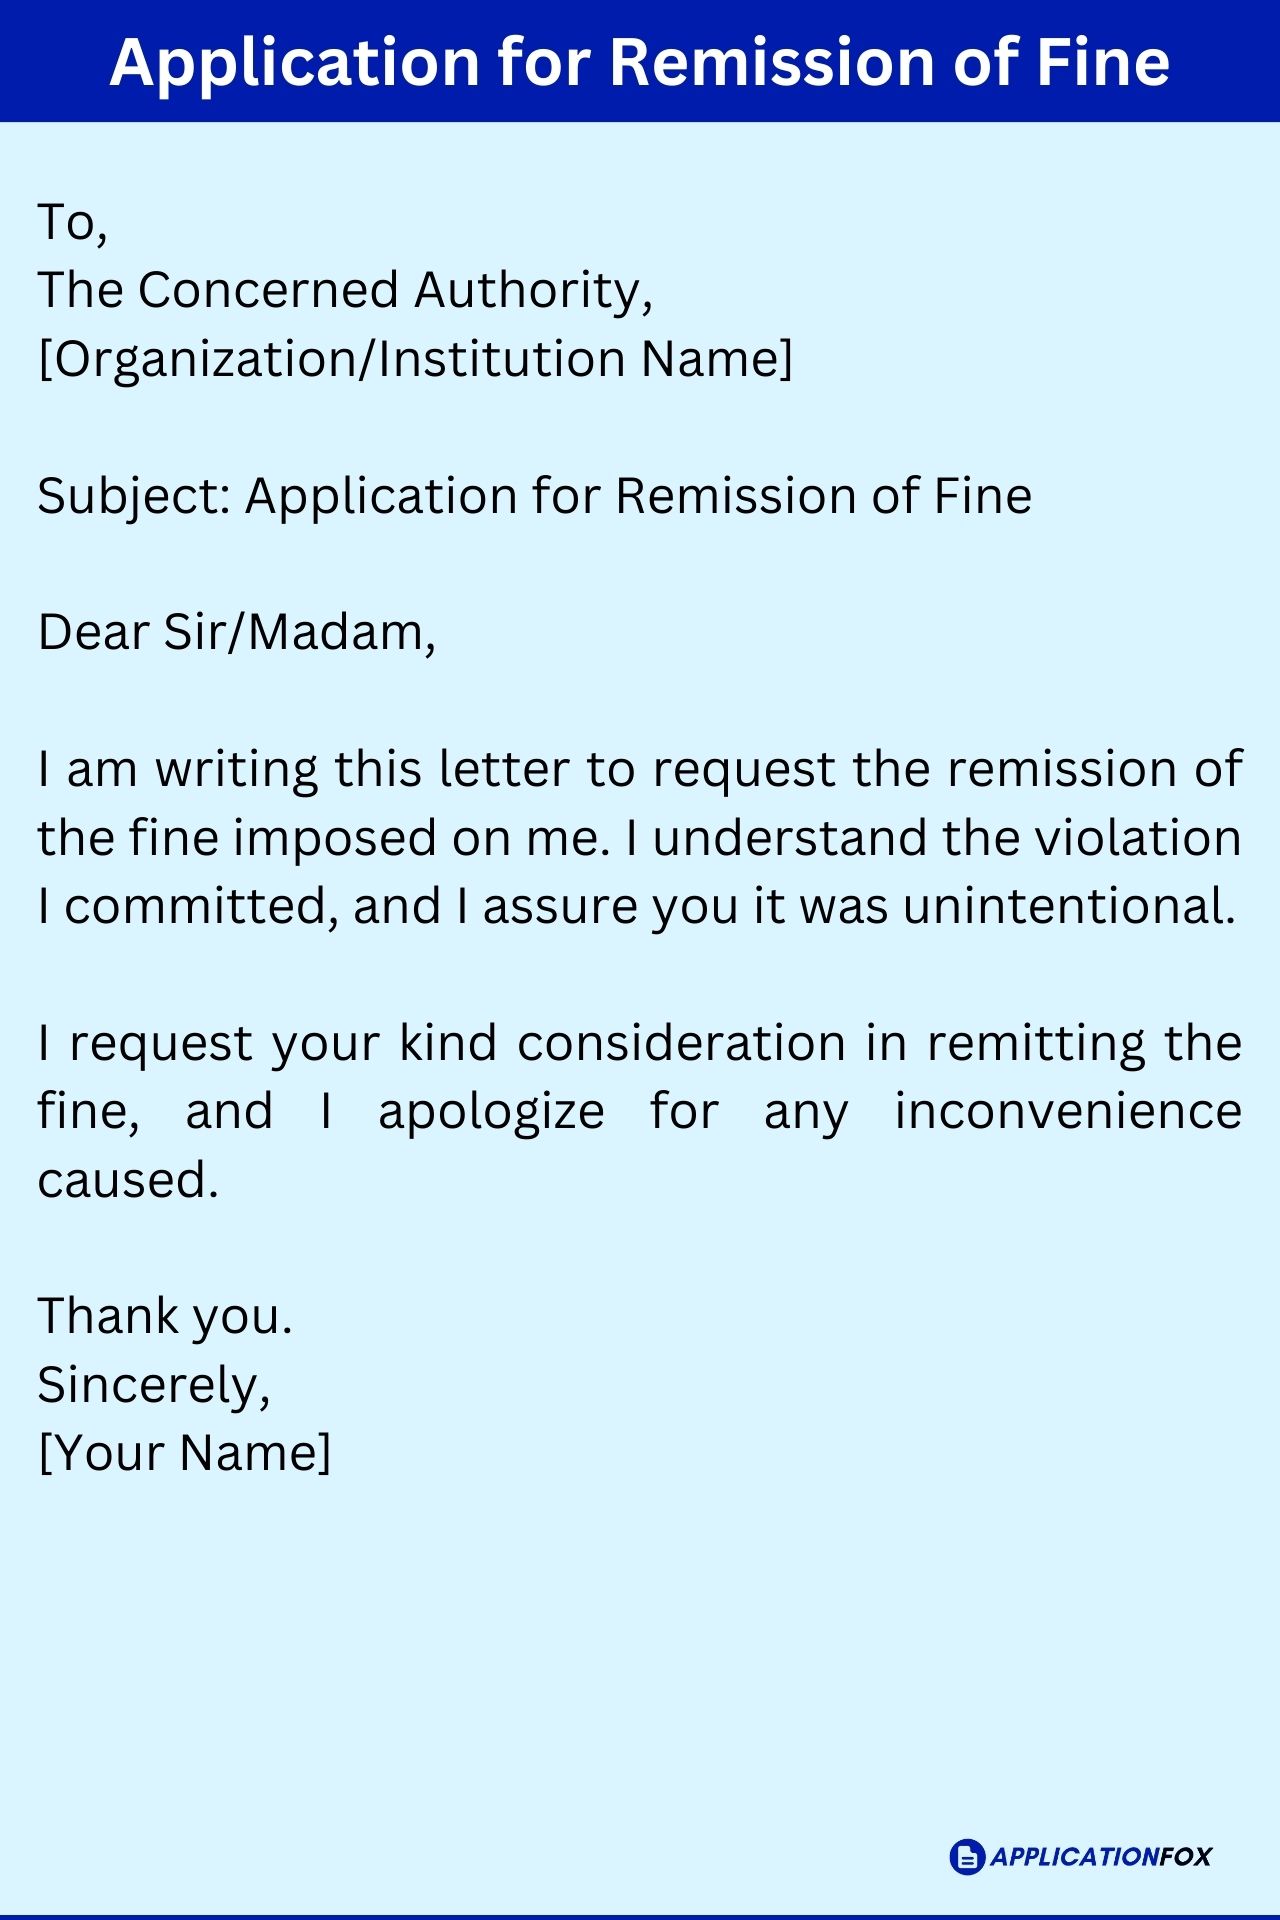
Task: Click the word 'To,' at letter start
Action: click(73, 222)
